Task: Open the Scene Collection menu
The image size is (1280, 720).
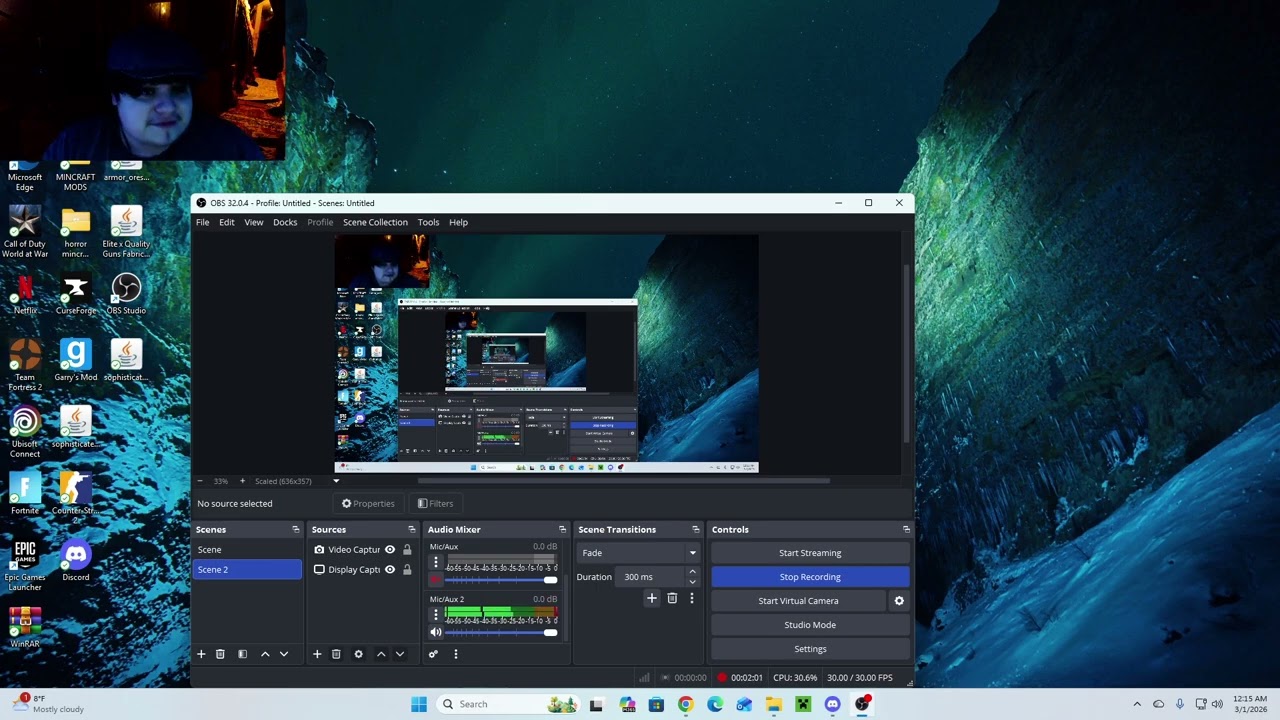Action: click(375, 222)
